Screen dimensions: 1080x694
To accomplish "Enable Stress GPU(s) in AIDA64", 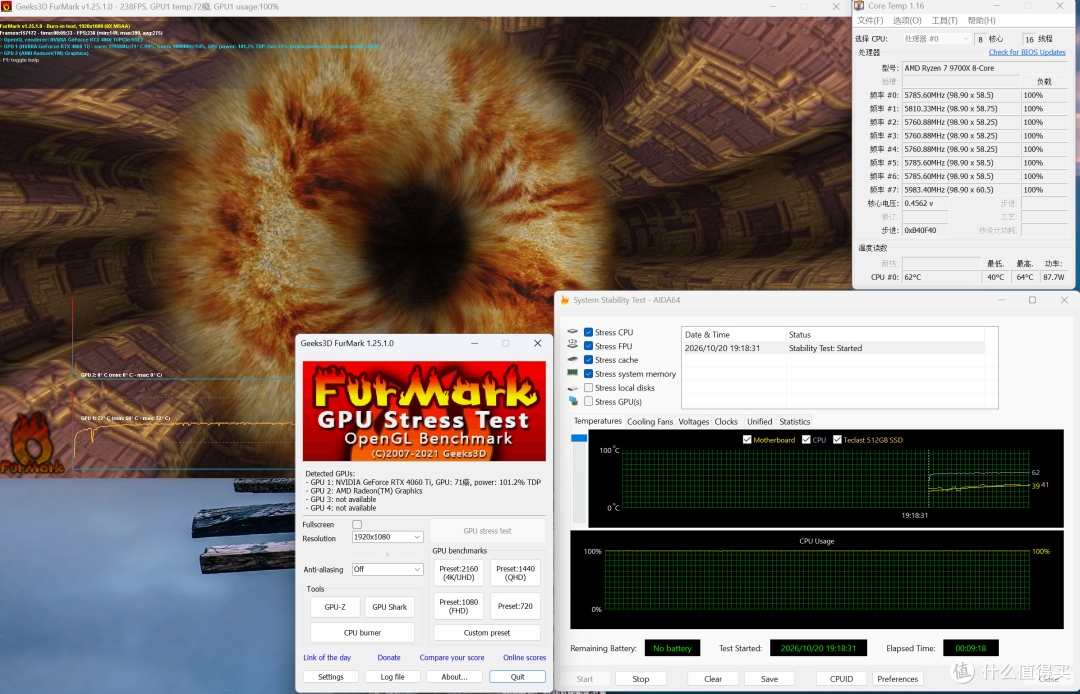I will [x=588, y=401].
